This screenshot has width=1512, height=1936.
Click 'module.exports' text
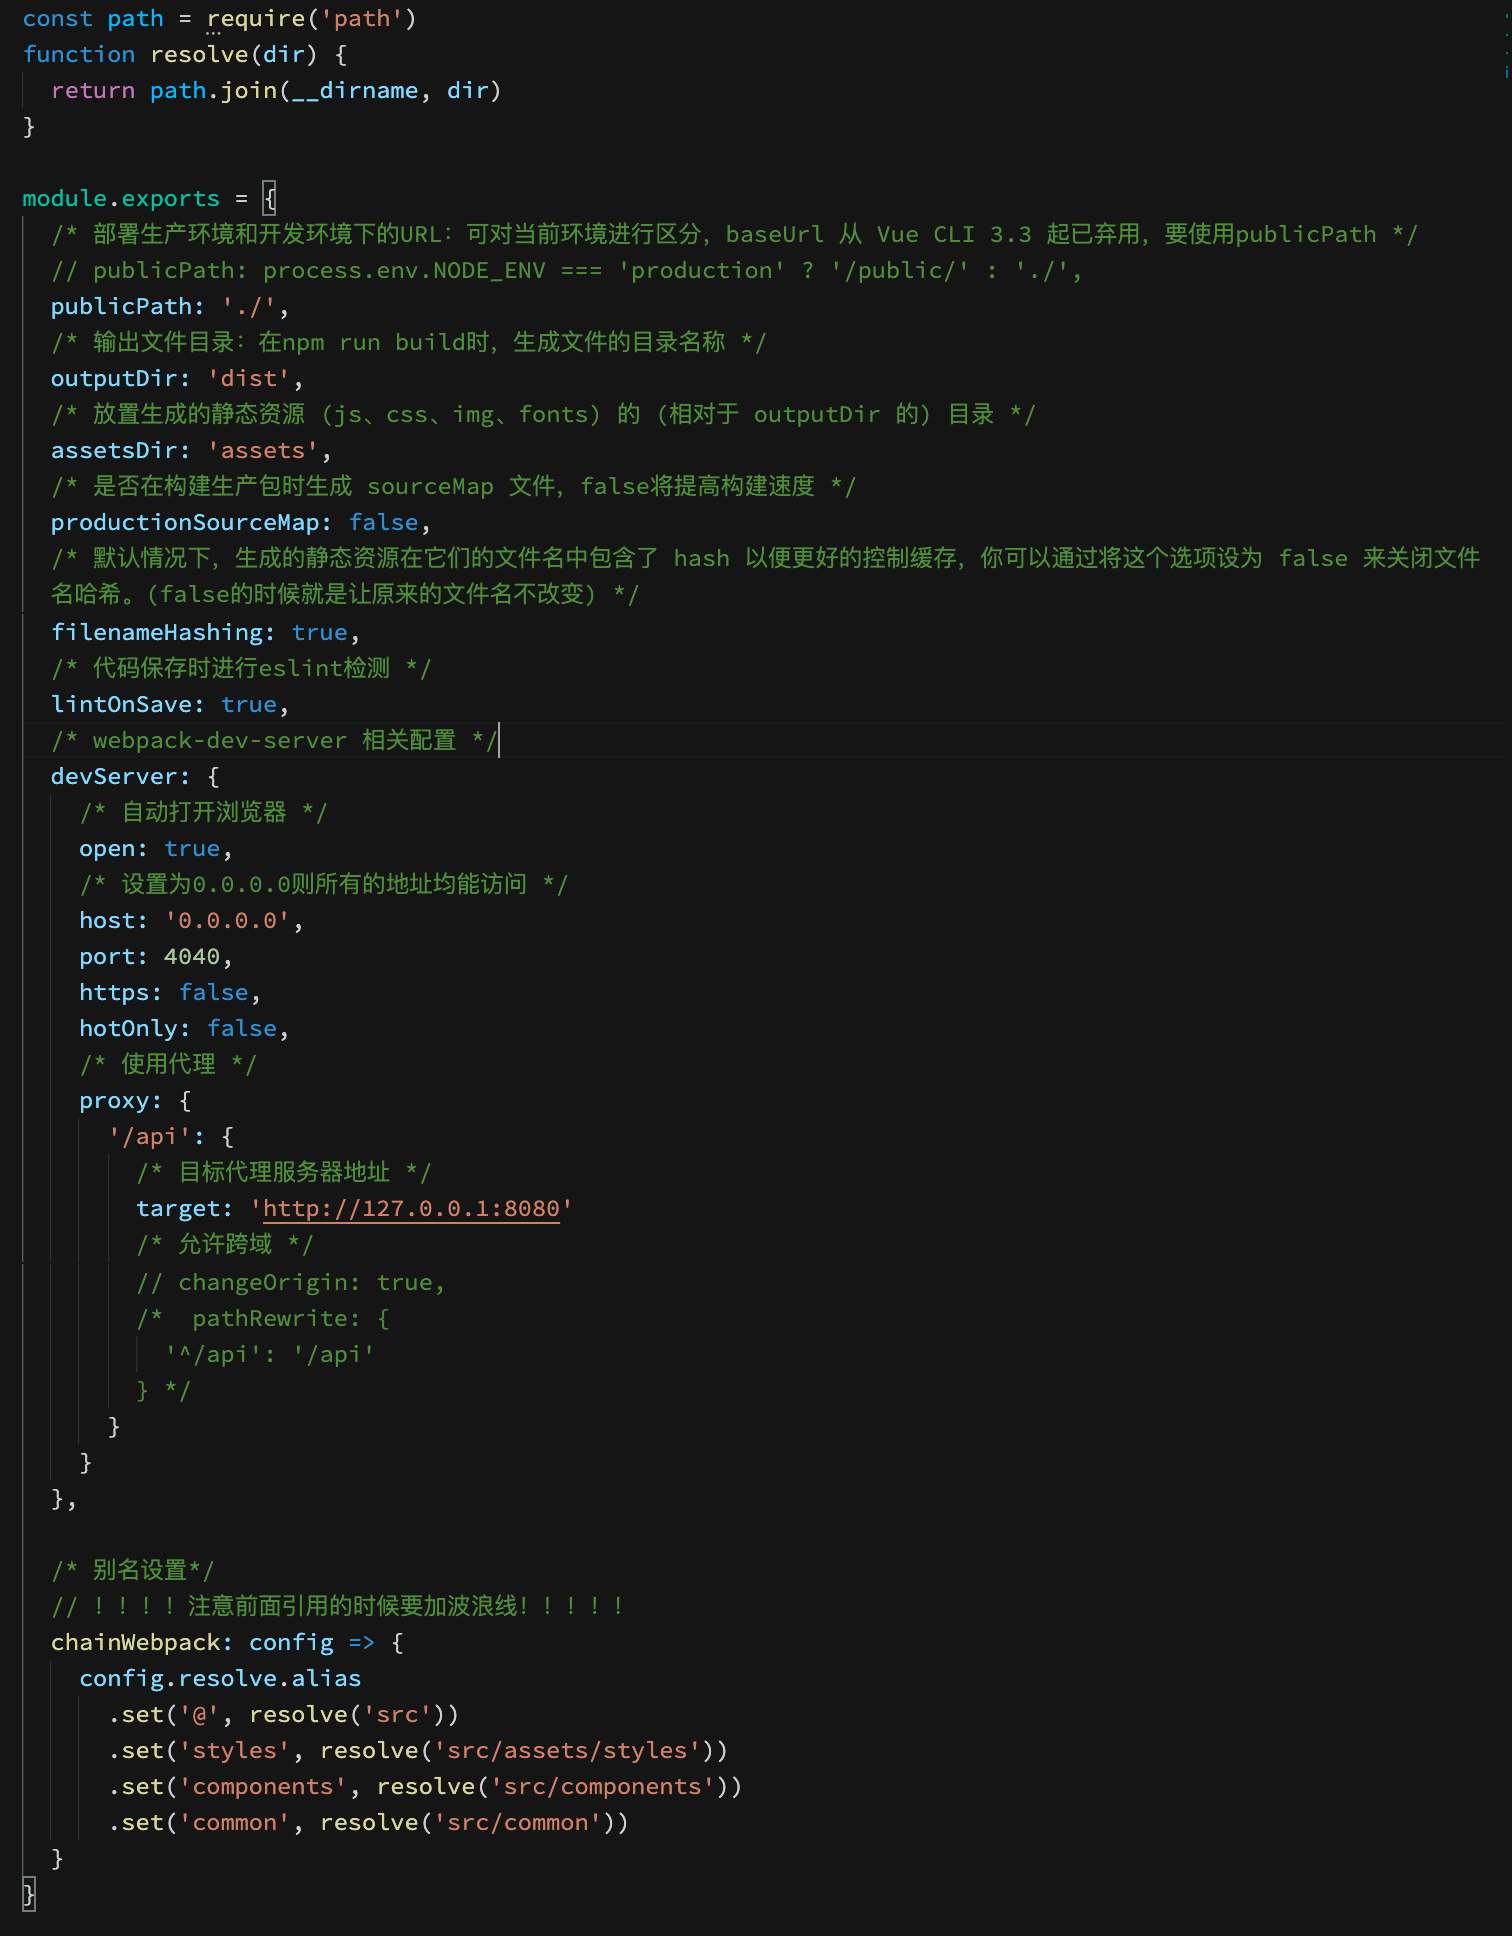[x=121, y=198]
